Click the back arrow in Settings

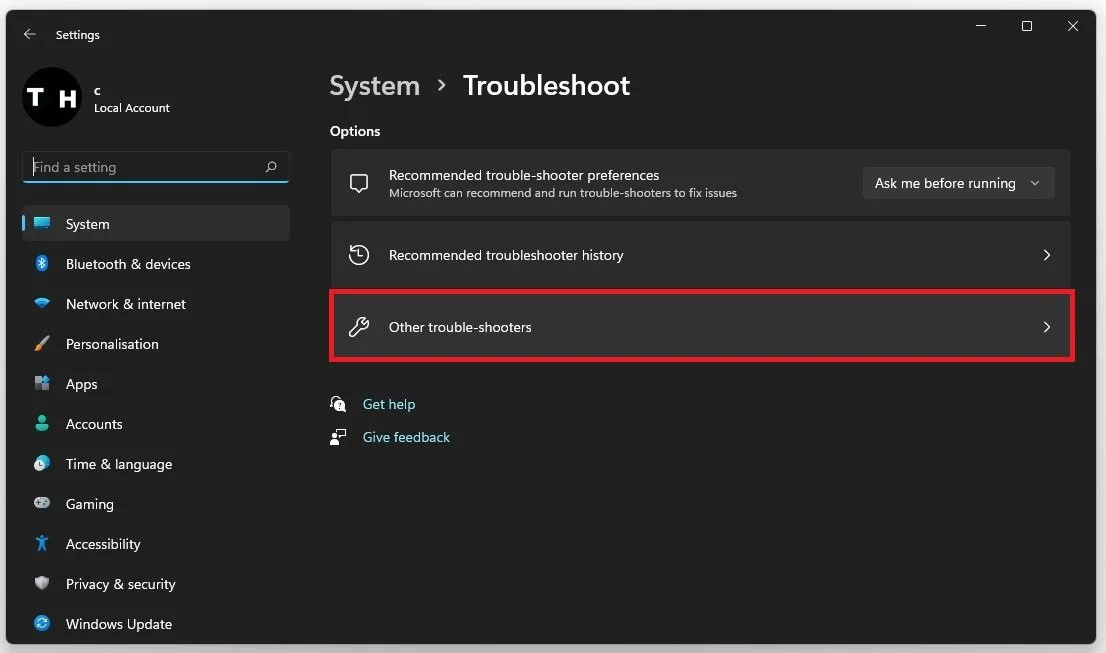30,34
